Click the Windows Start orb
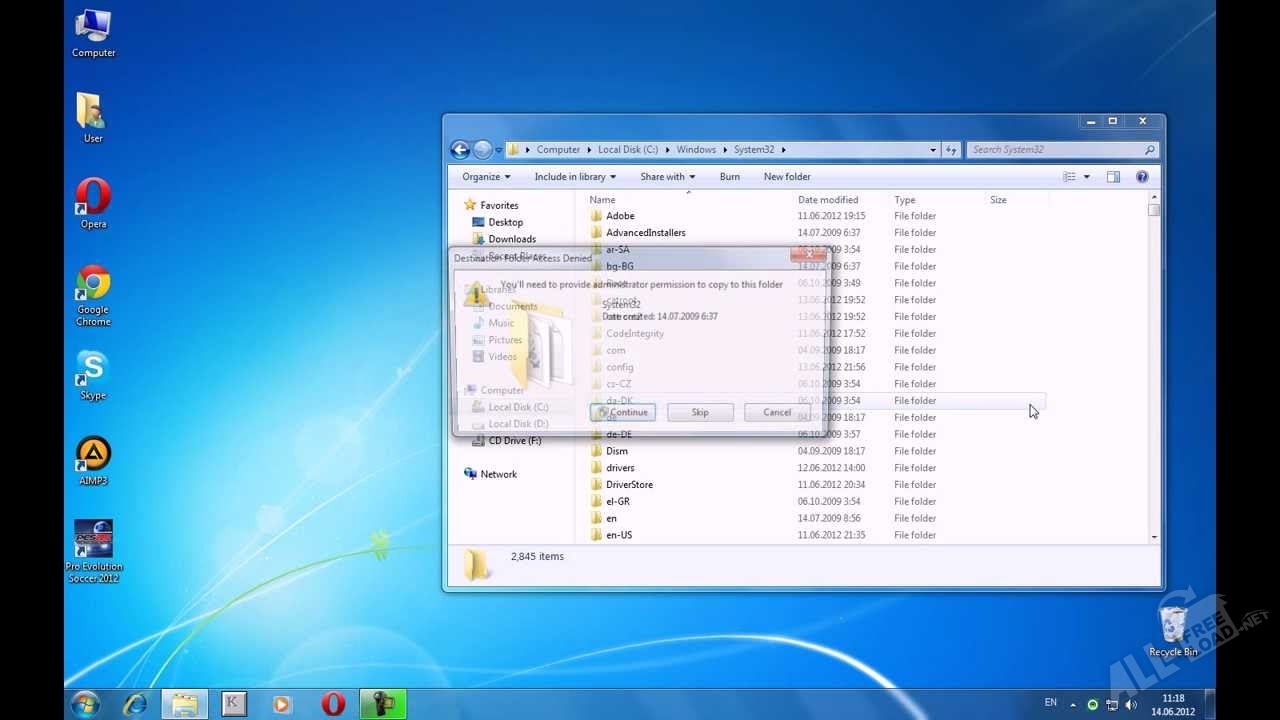1280x720 pixels. pyautogui.click(x=85, y=704)
